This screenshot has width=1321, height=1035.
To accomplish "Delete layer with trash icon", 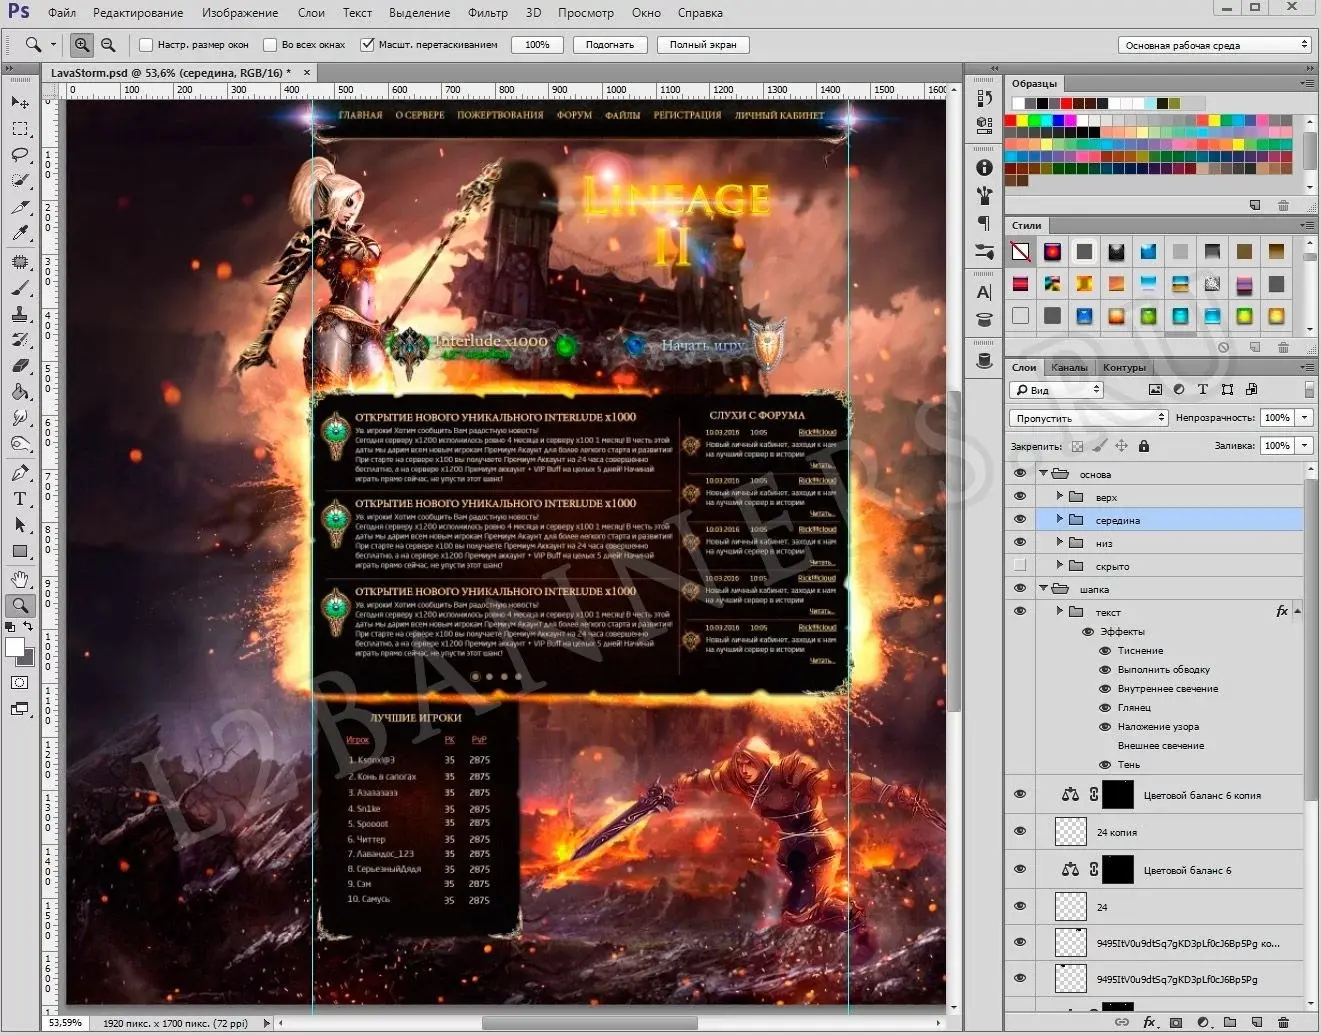I will click(1281, 1023).
